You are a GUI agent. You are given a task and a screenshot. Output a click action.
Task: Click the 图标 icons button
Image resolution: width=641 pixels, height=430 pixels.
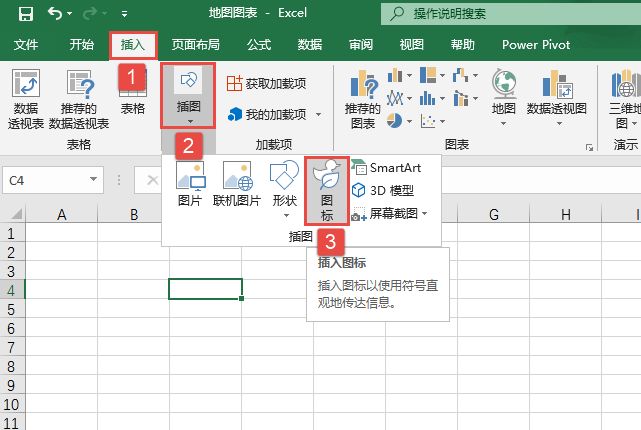coord(327,191)
